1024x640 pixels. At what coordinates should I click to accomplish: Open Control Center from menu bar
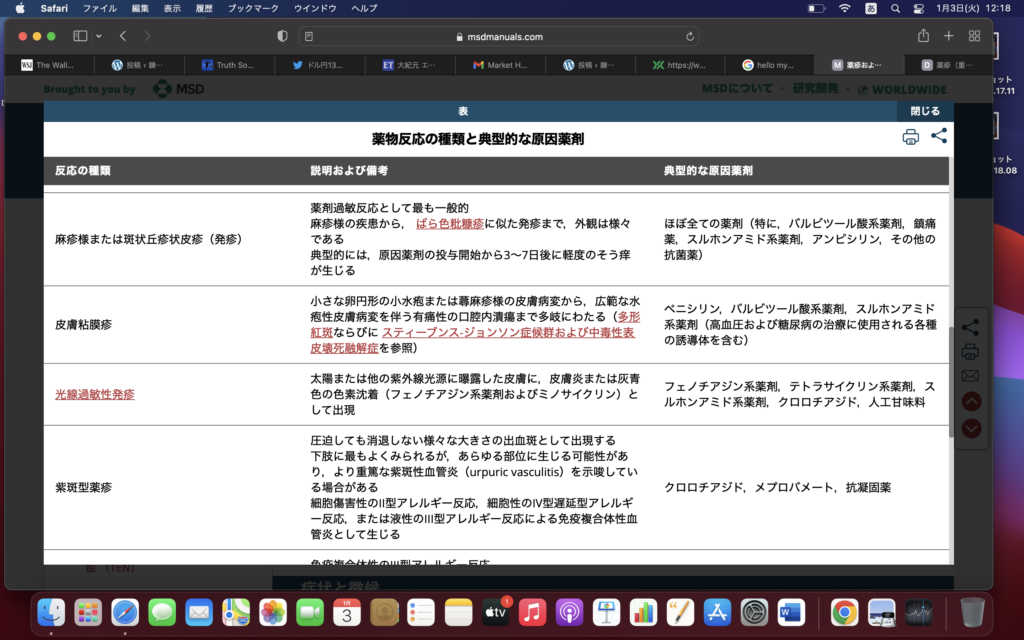point(918,8)
